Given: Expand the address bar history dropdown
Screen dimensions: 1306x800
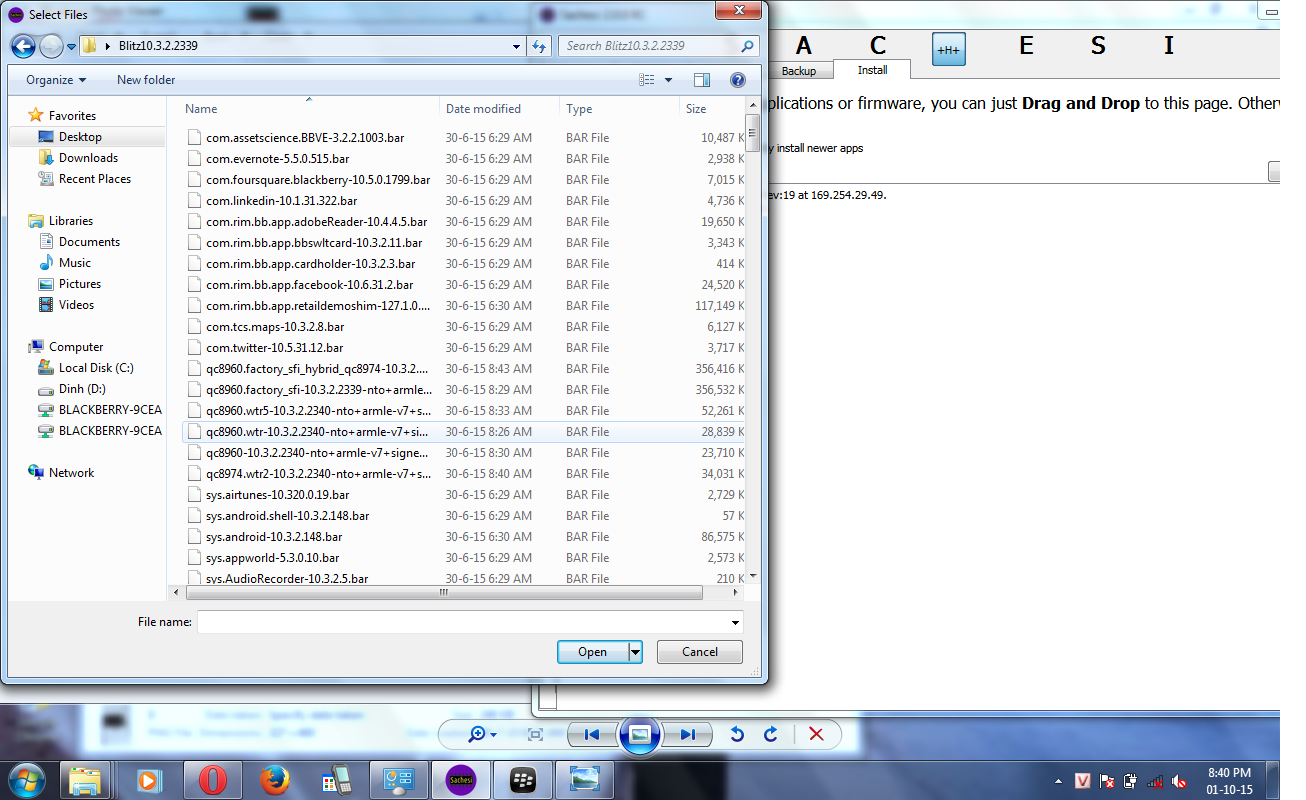Looking at the screenshot, I should tap(516, 46).
